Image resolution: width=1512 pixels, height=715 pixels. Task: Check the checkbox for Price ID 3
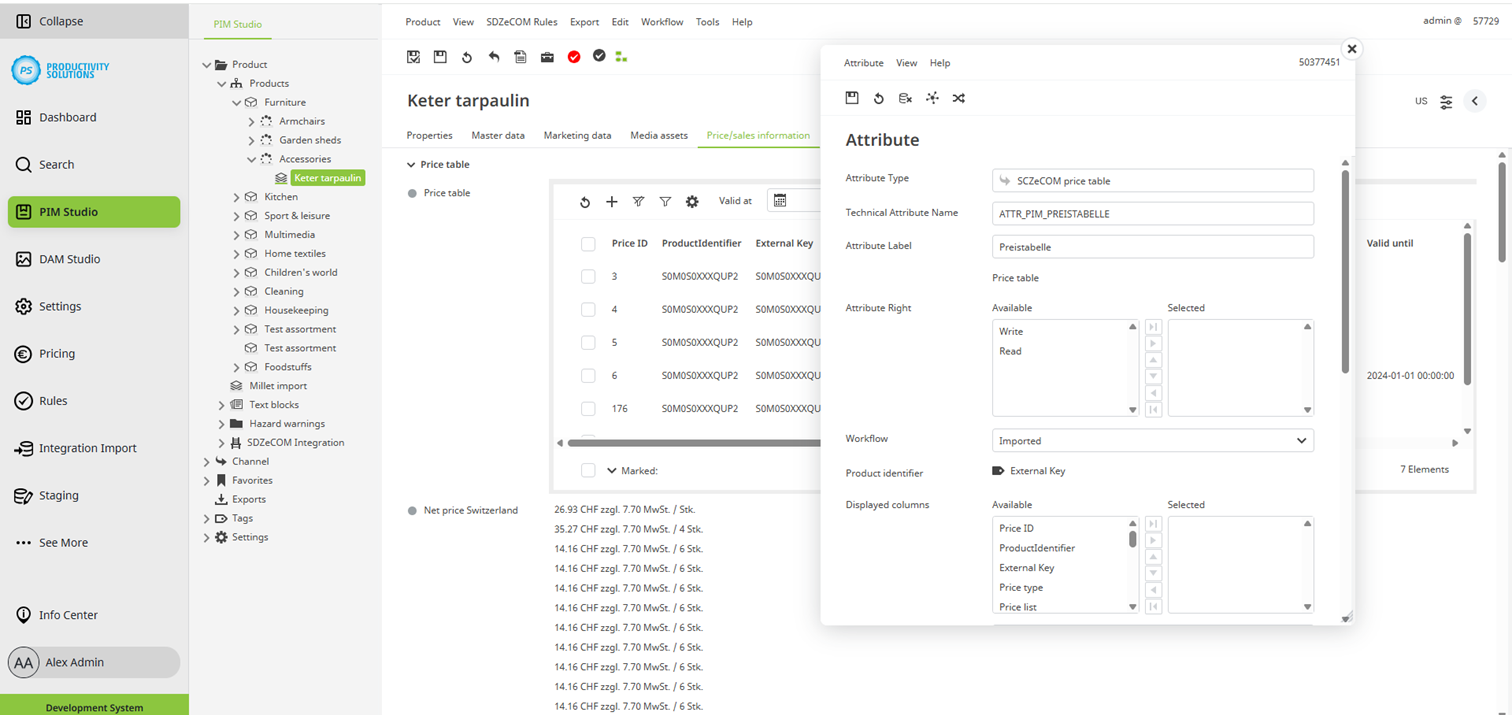(588, 276)
